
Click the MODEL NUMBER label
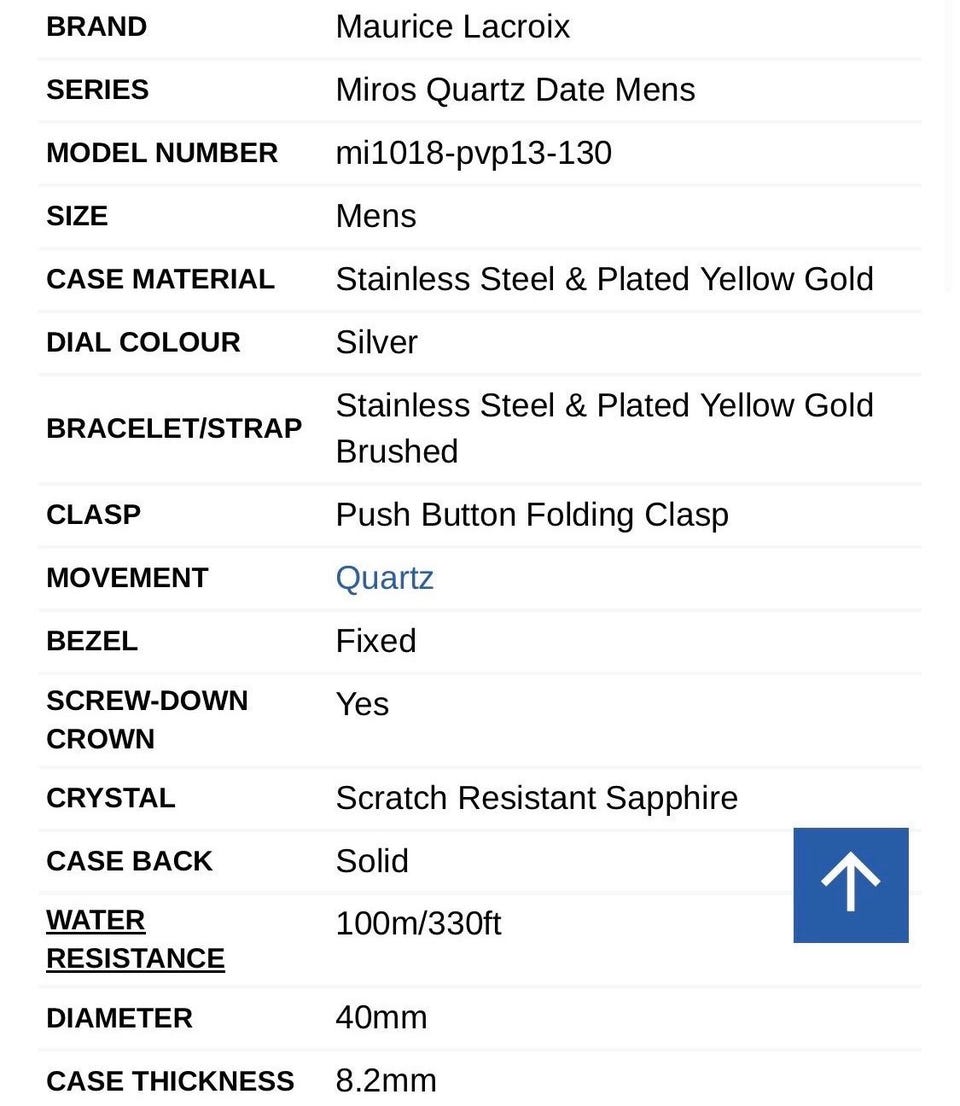coord(162,153)
